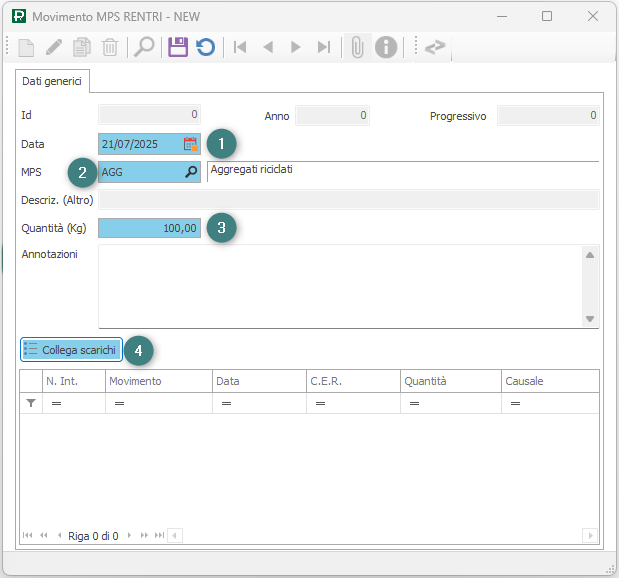The width and height of the screenshot is (619, 578).
Task: Select the Dati generici tab
Action: pos(52,80)
